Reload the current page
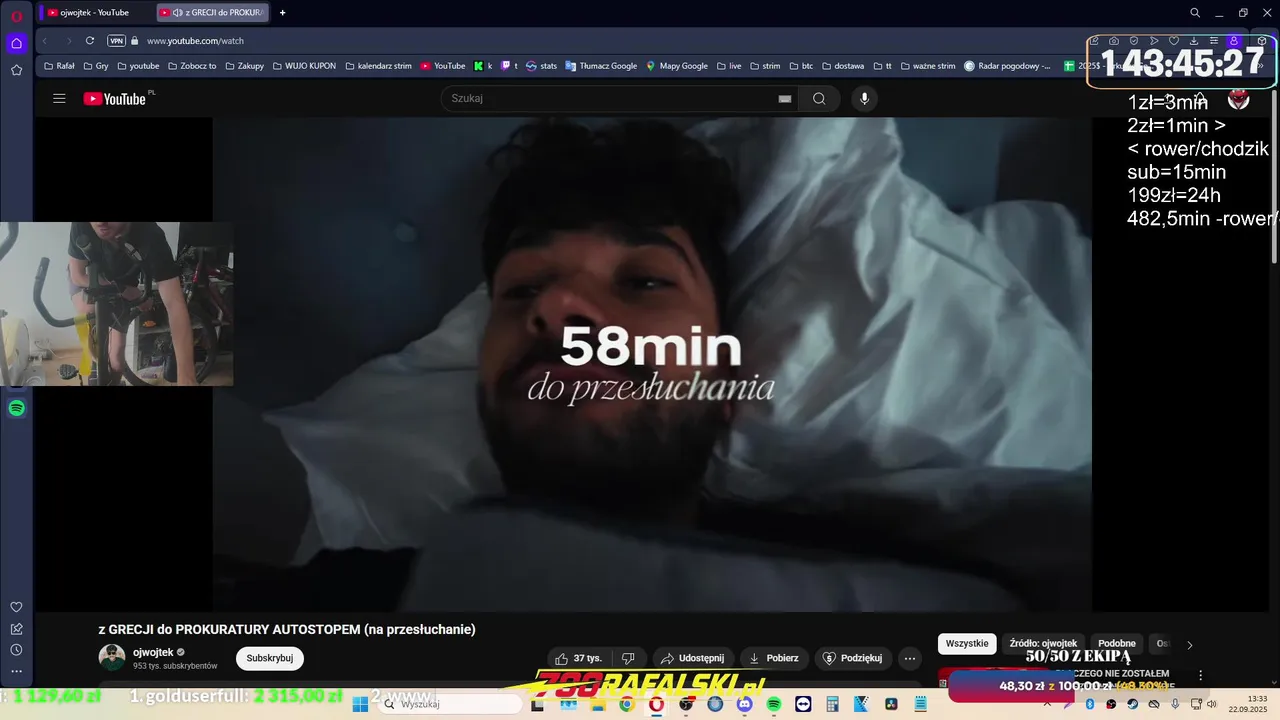The width and height of the screenshot is (1280, 720). coord(89,41)
